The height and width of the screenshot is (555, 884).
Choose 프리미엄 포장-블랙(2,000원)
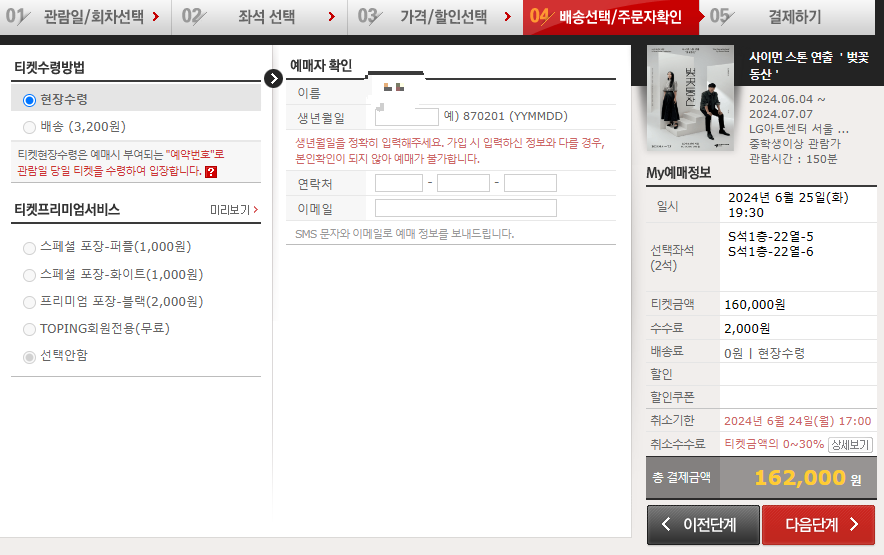pos(29,302)
